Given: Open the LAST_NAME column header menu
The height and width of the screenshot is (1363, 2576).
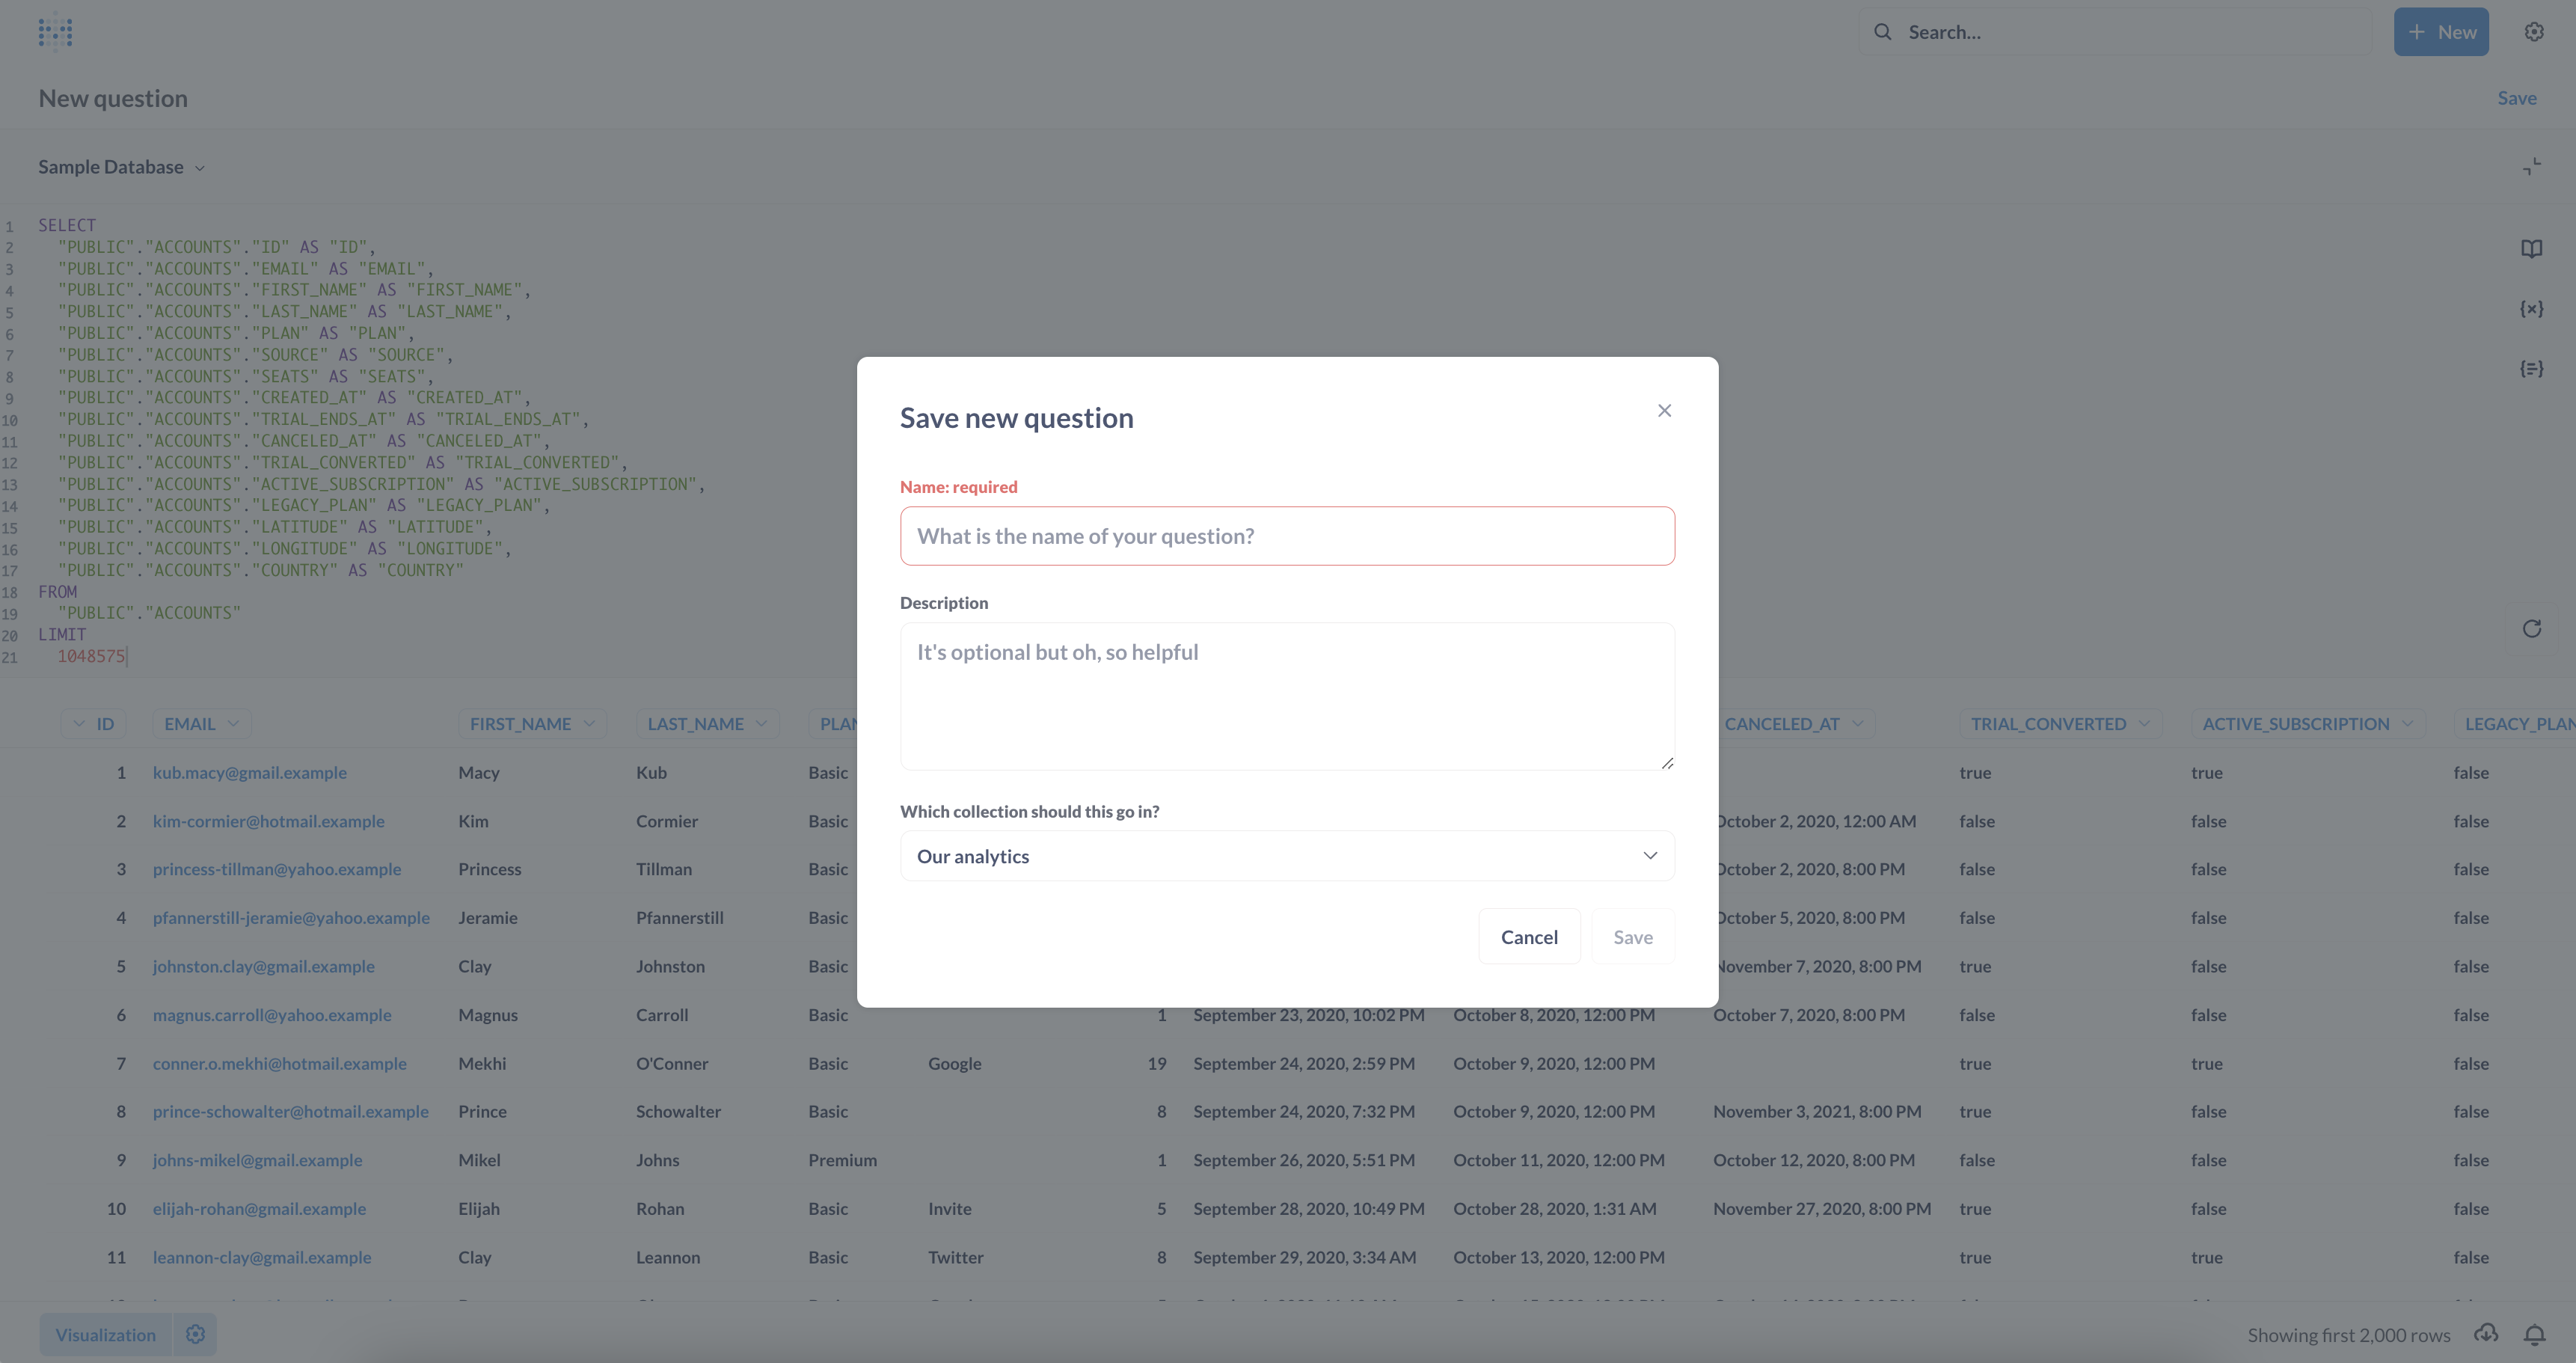Looking at the screenshot, I should coord(707,724).
